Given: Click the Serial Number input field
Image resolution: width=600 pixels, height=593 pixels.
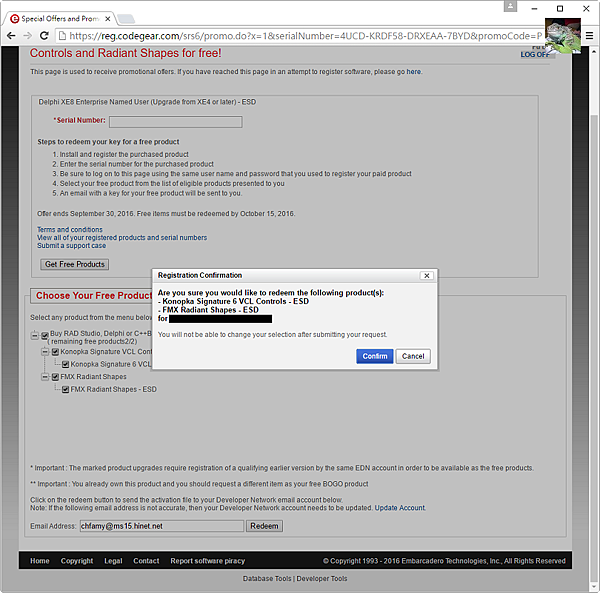Looking at the screenshot, I should coord(176,122).
